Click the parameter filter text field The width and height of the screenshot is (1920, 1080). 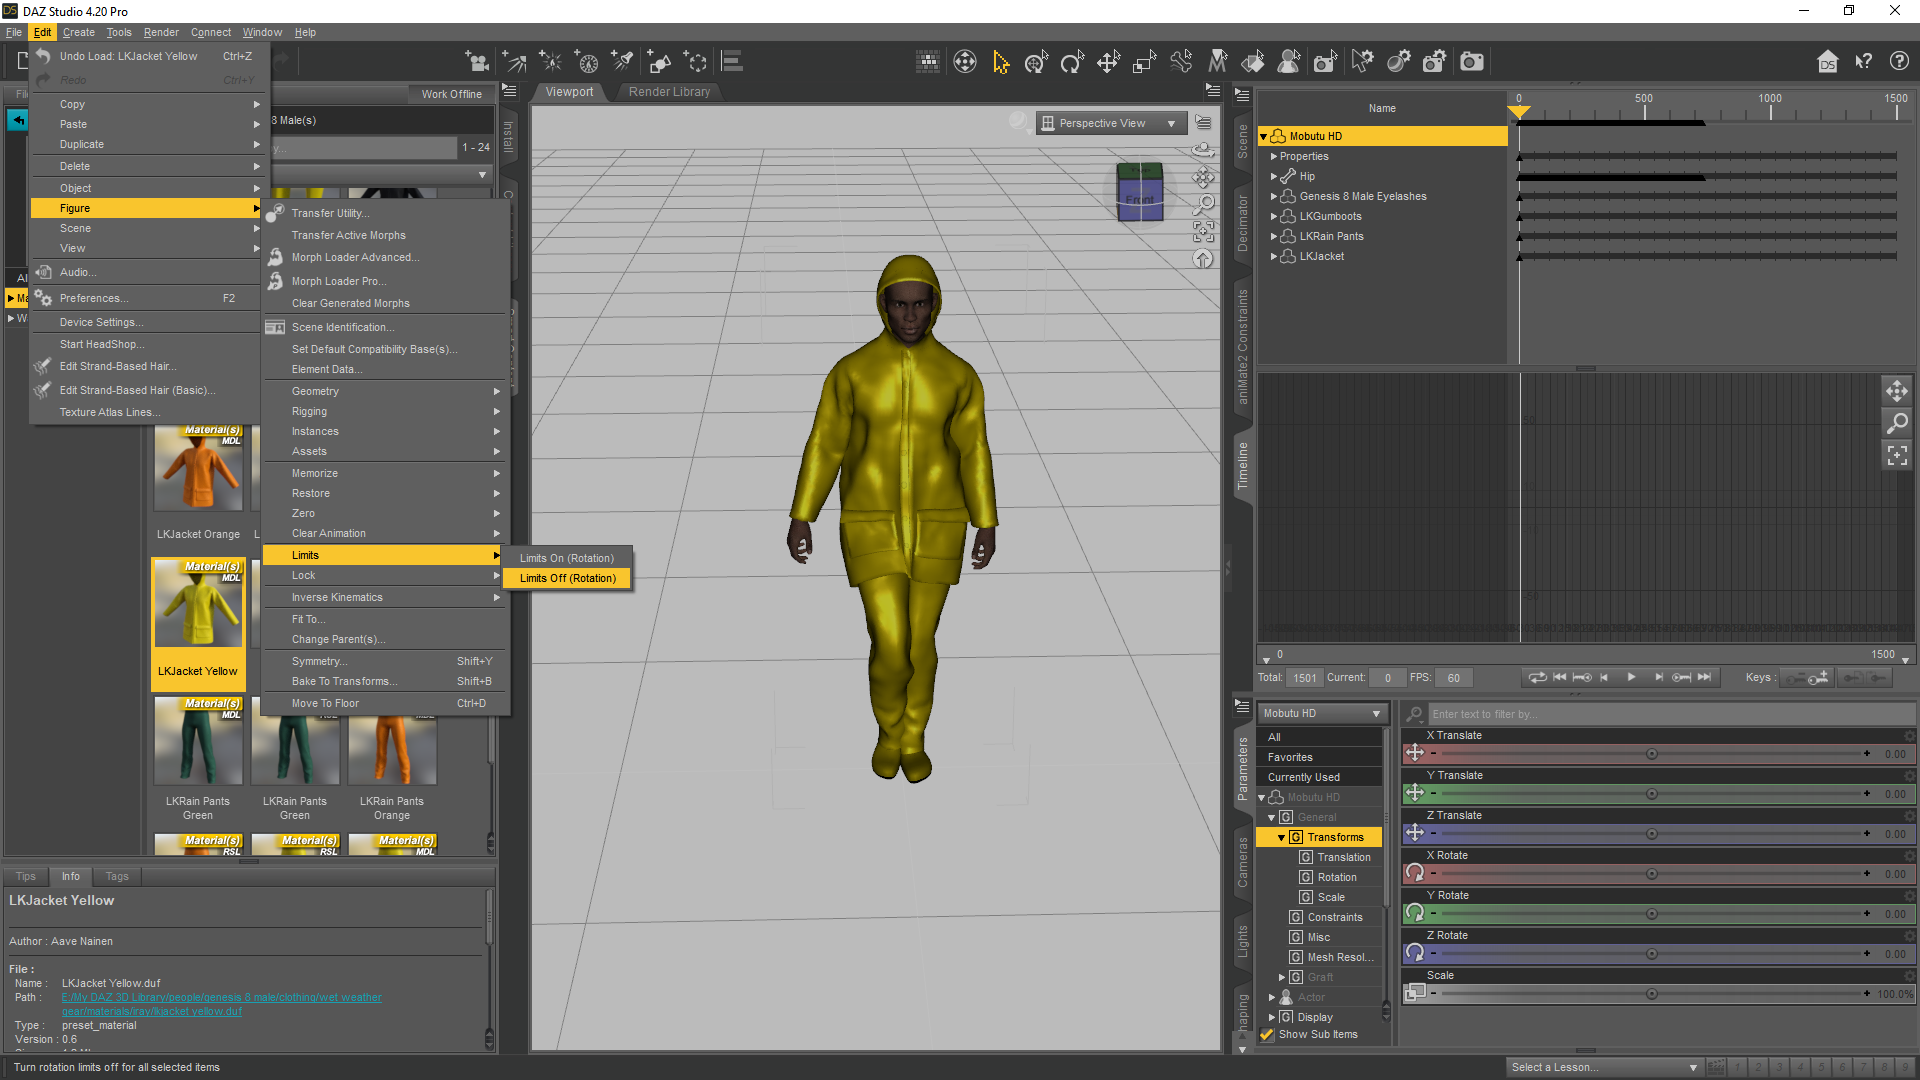click(1671, 714)
